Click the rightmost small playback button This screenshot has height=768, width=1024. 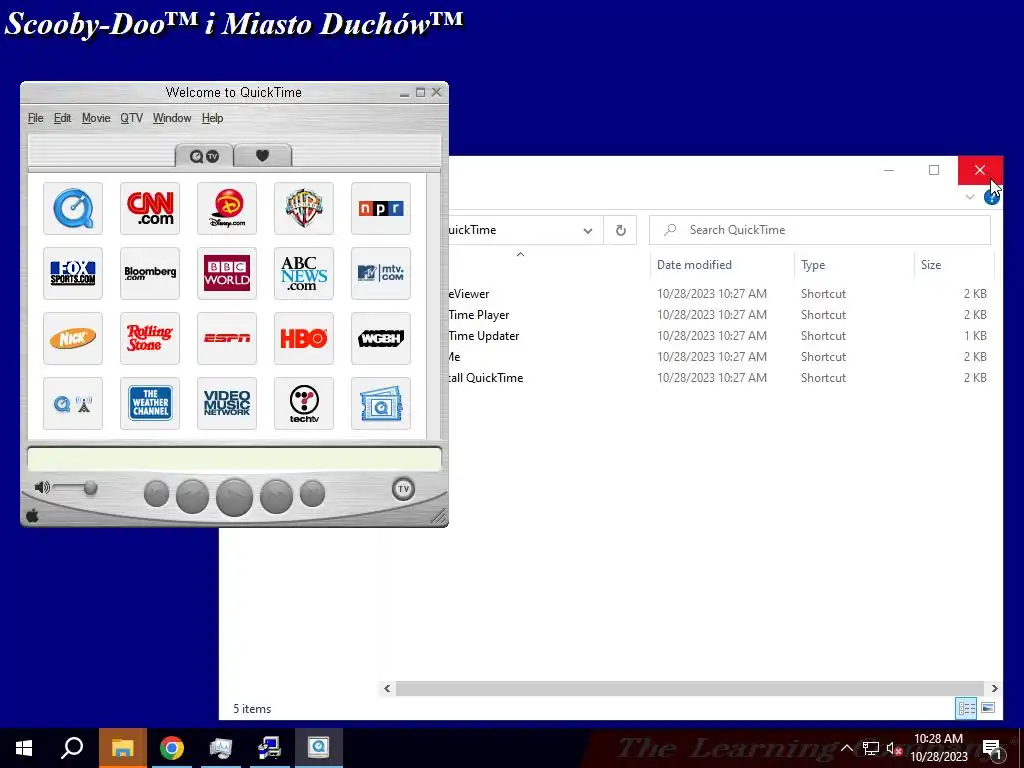(312, 494)
